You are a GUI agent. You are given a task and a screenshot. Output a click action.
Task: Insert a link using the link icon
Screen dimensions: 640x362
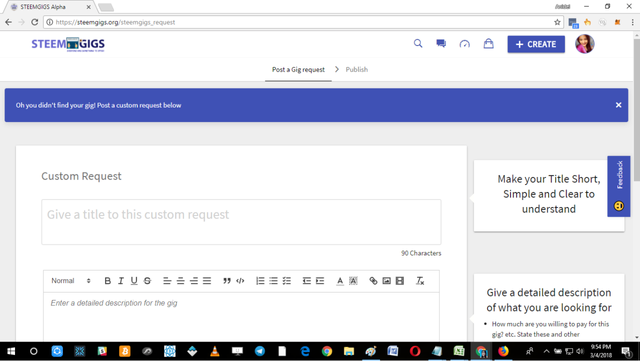click(x=373, y=281)
